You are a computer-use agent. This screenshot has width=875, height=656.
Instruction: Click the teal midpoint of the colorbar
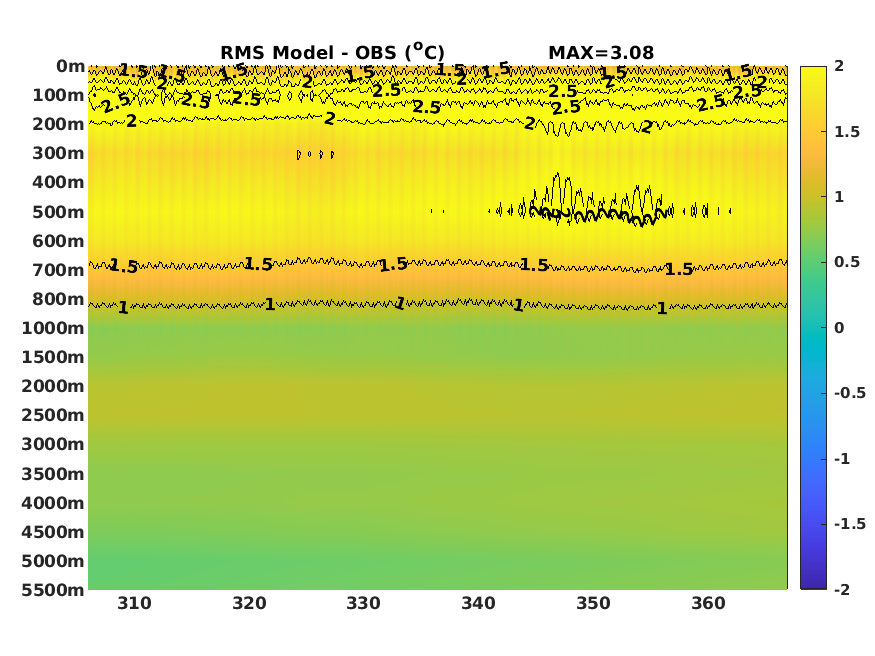pyautogui.click(x=813, y=328)
